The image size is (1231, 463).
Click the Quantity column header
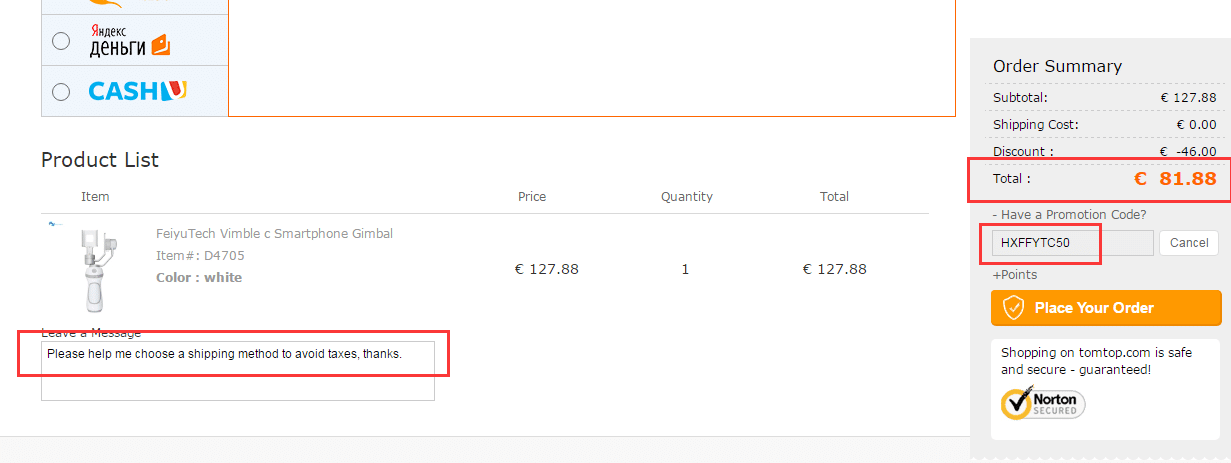pyautogui.click(x=687, y=196)
